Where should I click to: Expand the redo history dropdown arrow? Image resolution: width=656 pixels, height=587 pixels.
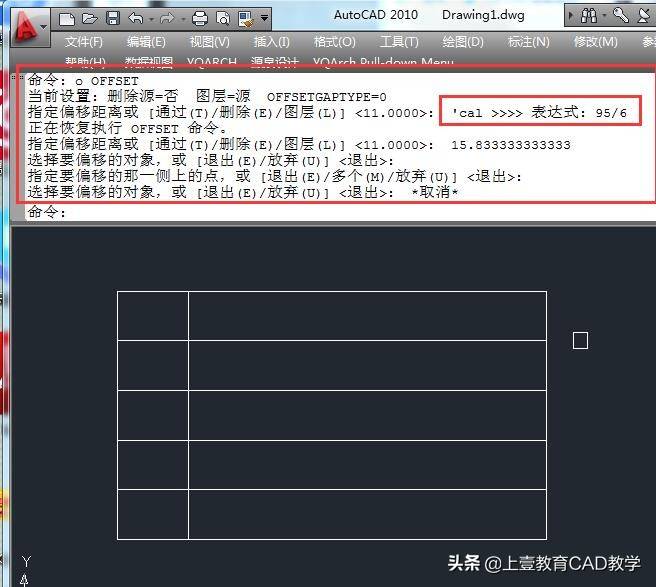(x=183, y=19)
